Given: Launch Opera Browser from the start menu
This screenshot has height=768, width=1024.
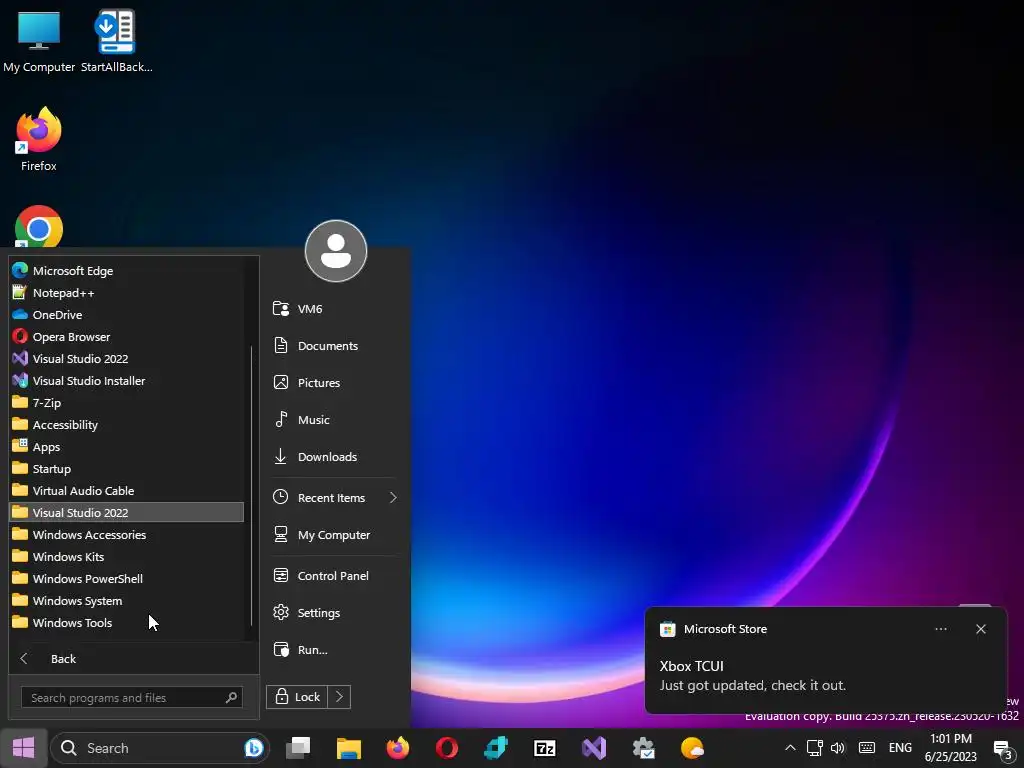Looking at the screenshot, I should (x=126, y=337).
